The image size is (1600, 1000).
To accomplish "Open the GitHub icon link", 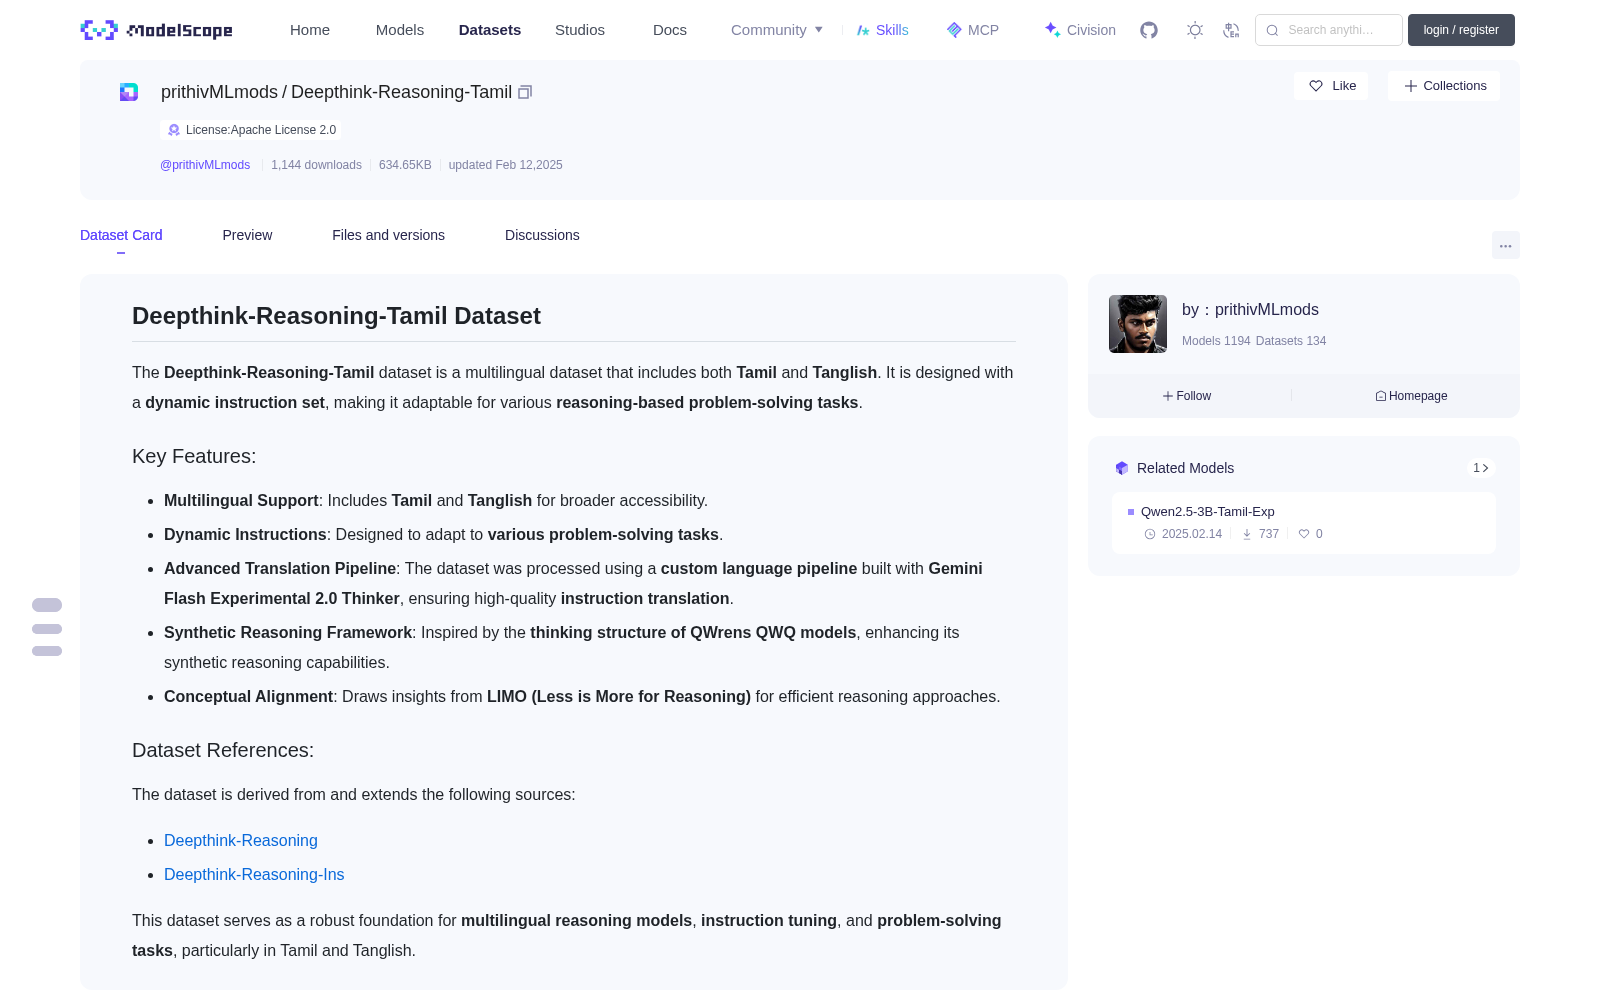I will pos(1149,30).
